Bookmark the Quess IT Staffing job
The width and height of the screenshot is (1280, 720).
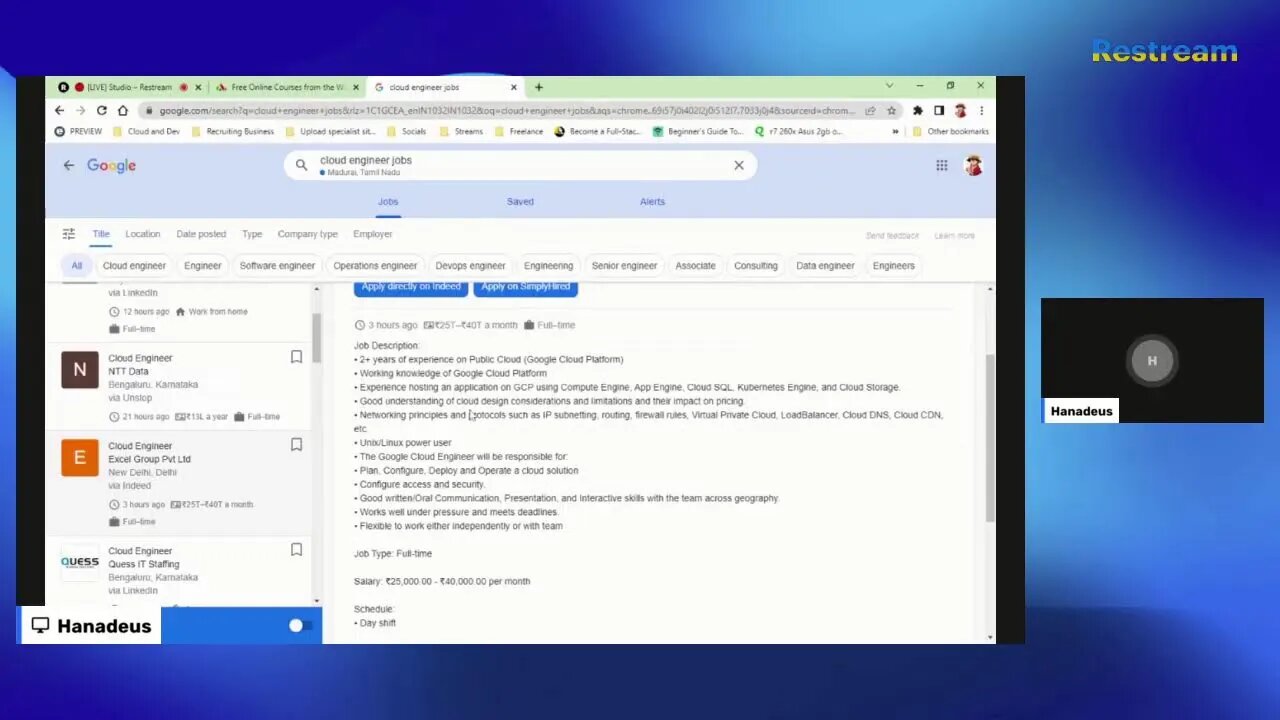[x=296, y=550]
